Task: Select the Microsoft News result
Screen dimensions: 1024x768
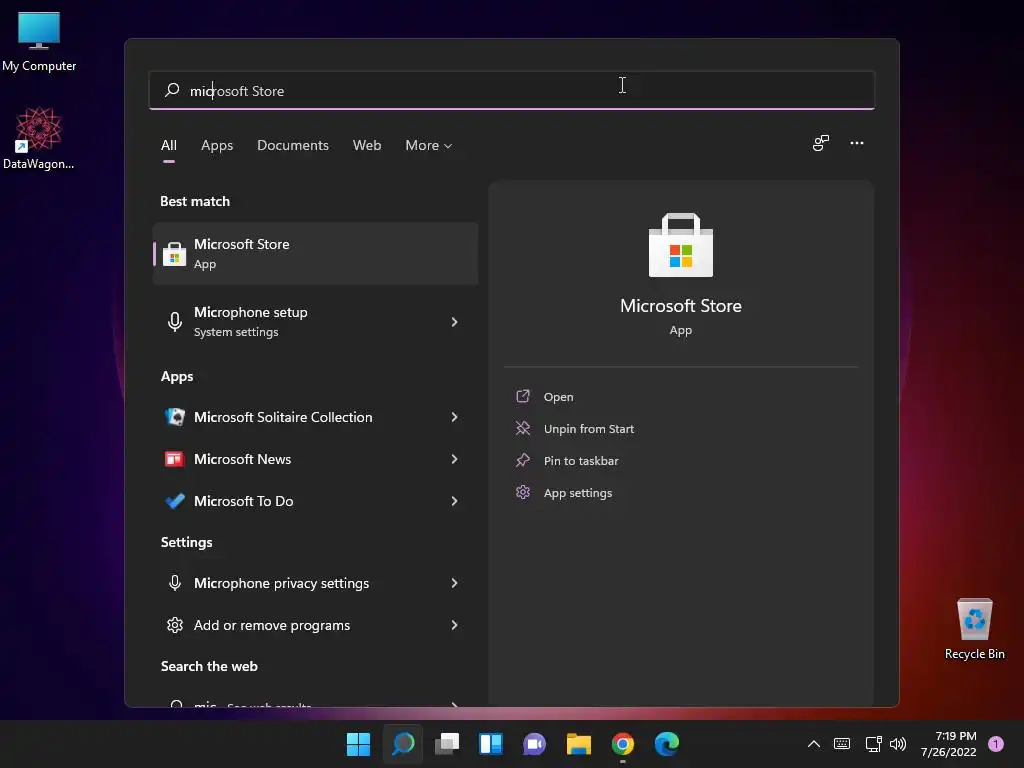Action: [x=315, y=459]
